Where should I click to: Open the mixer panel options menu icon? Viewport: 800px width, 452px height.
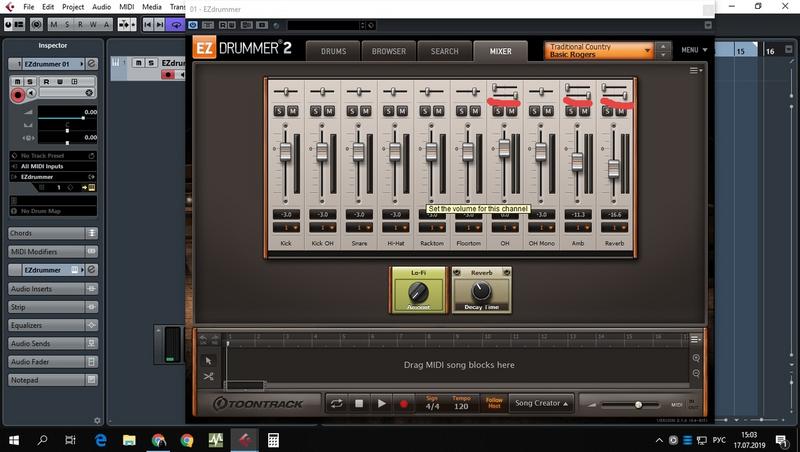[695, 70]
